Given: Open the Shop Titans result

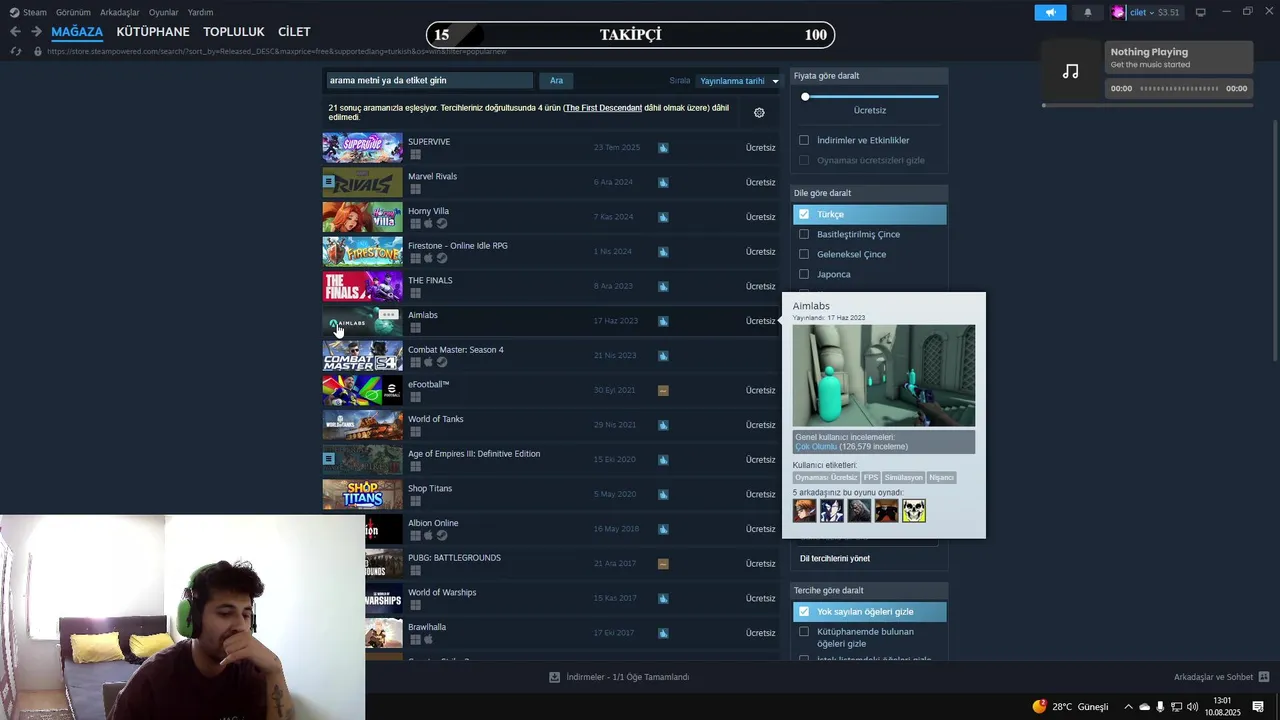Looking at the screenshot, I should click(550, 494).
